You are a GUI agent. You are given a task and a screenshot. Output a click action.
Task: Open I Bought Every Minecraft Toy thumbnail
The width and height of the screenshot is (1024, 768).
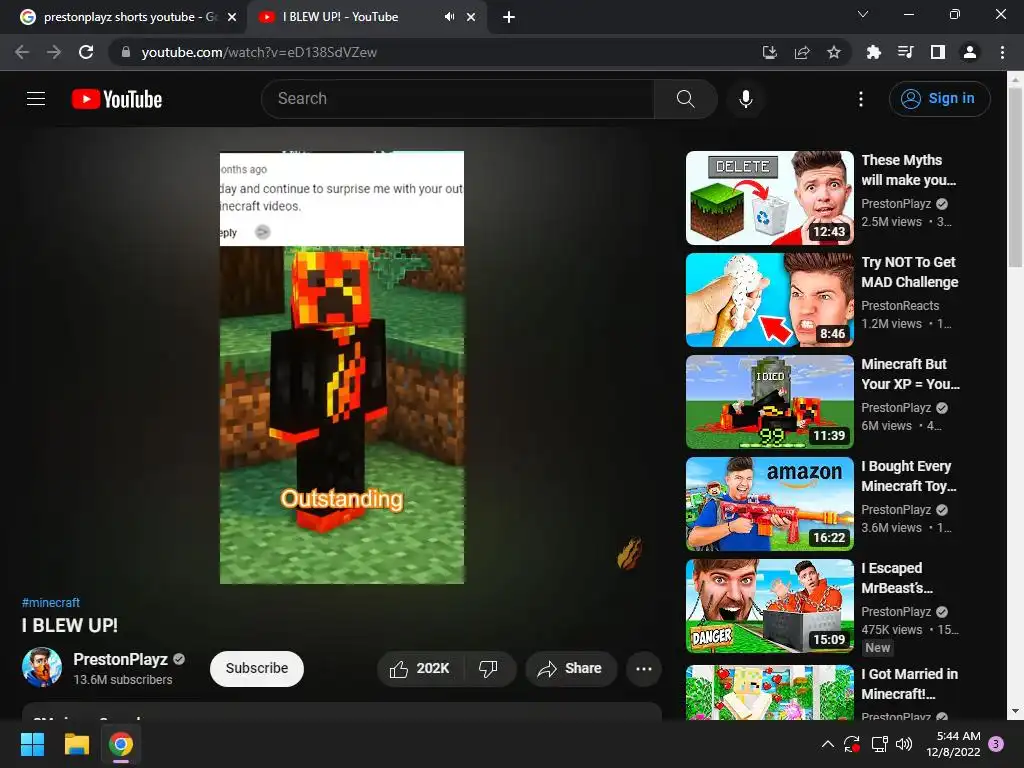click(x=770, y=504)
